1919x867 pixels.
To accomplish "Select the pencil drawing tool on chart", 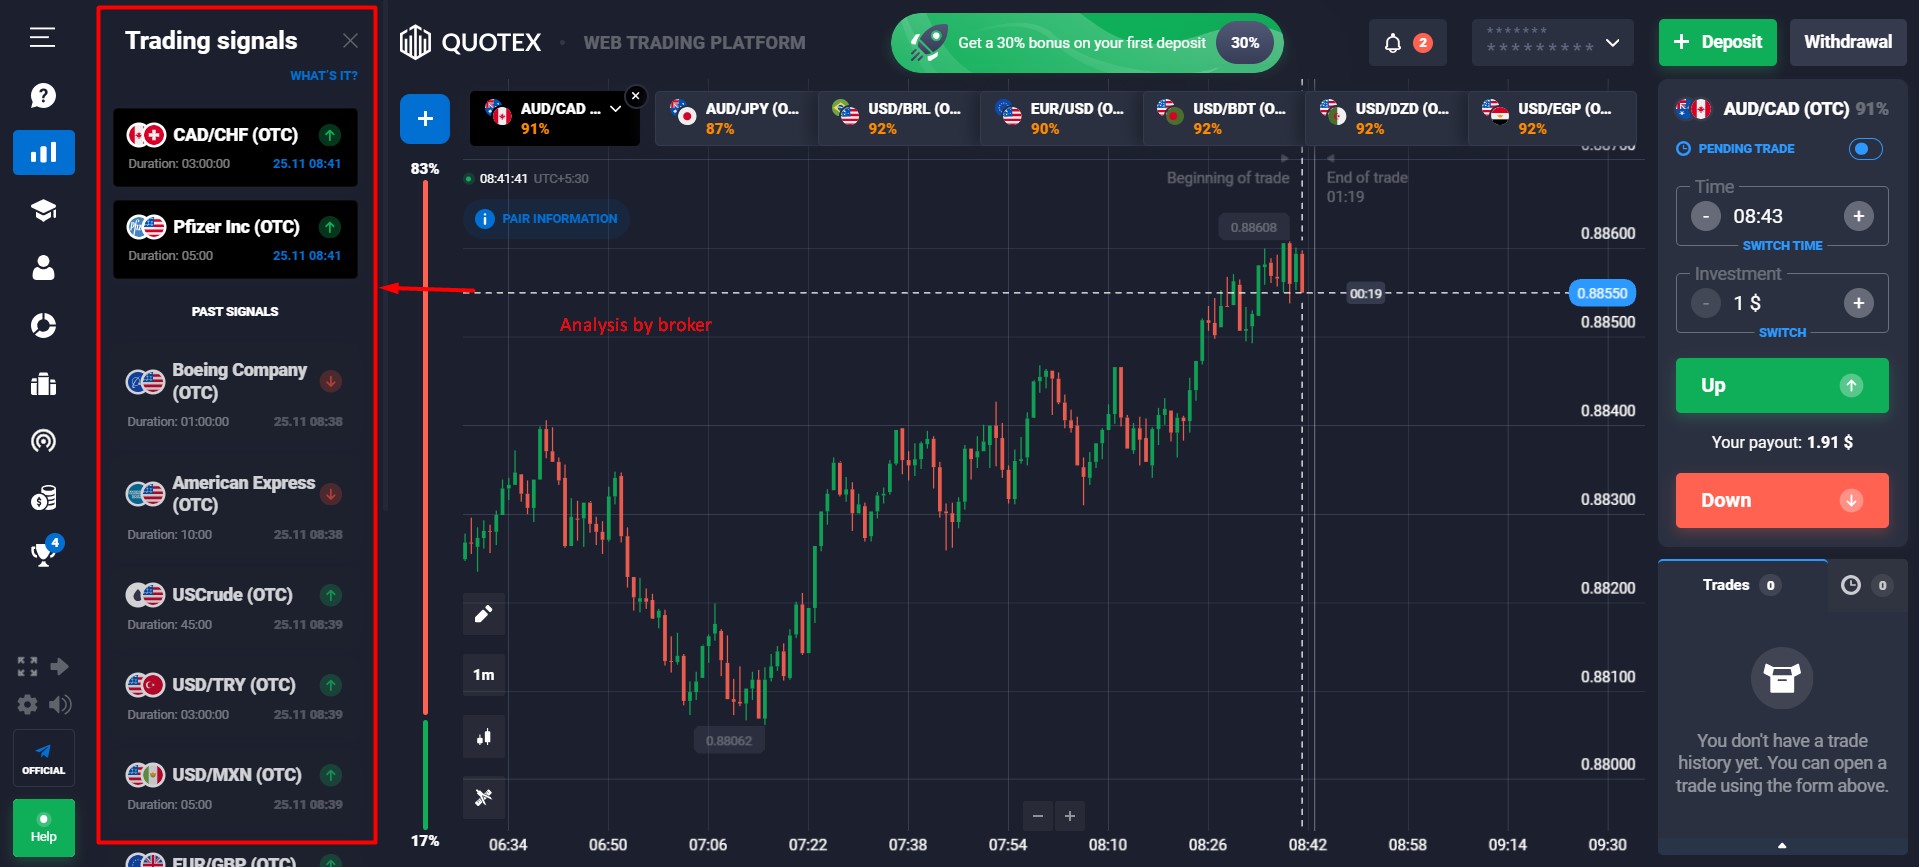I will 483,613.
